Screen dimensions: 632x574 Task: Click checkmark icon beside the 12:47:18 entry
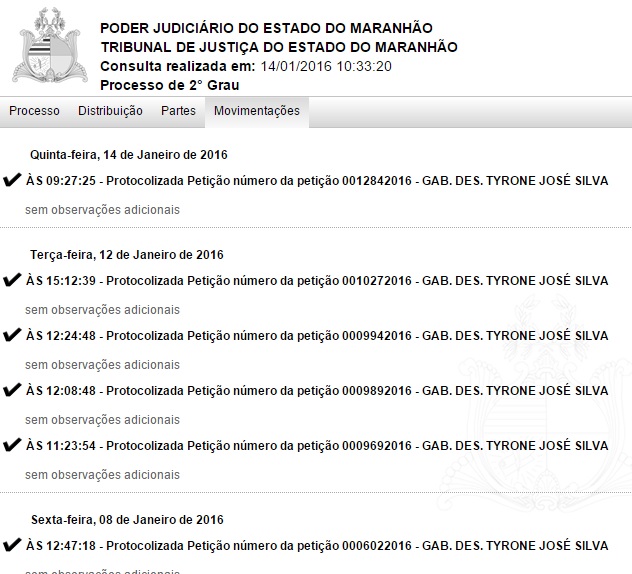(x=13, y=546)
